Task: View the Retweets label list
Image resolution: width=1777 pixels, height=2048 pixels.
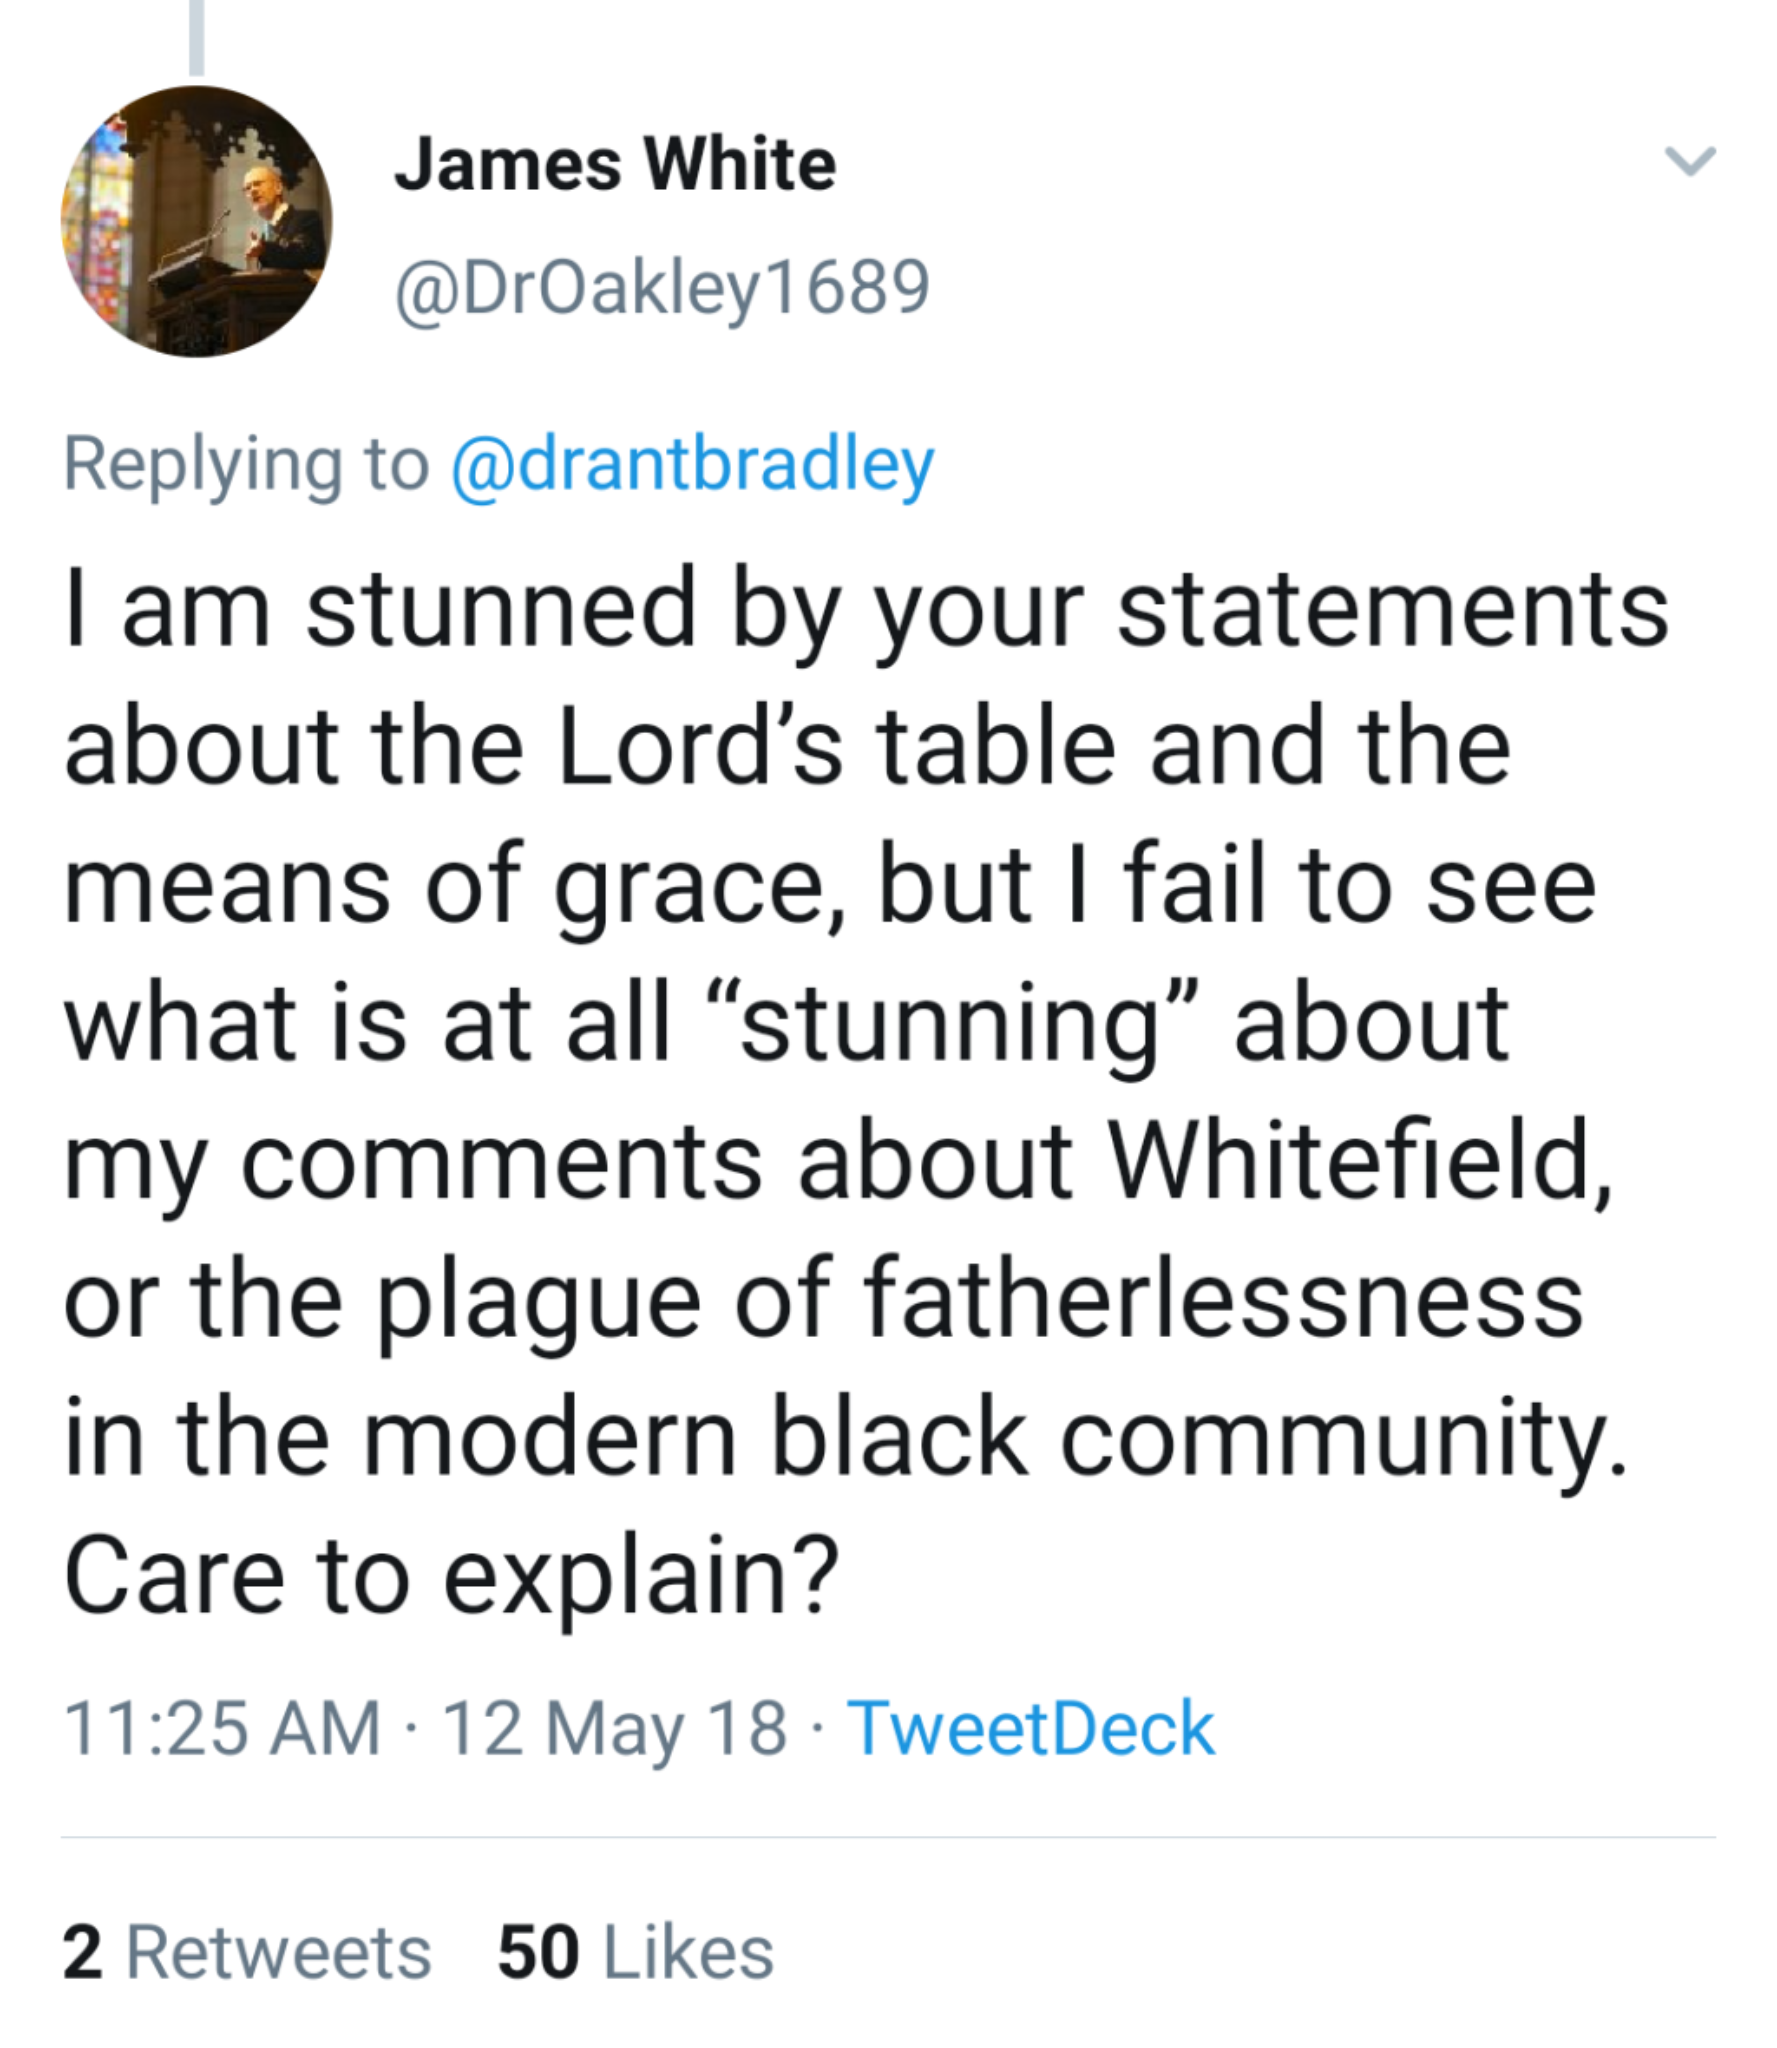Action: (x=278, y=1952)
